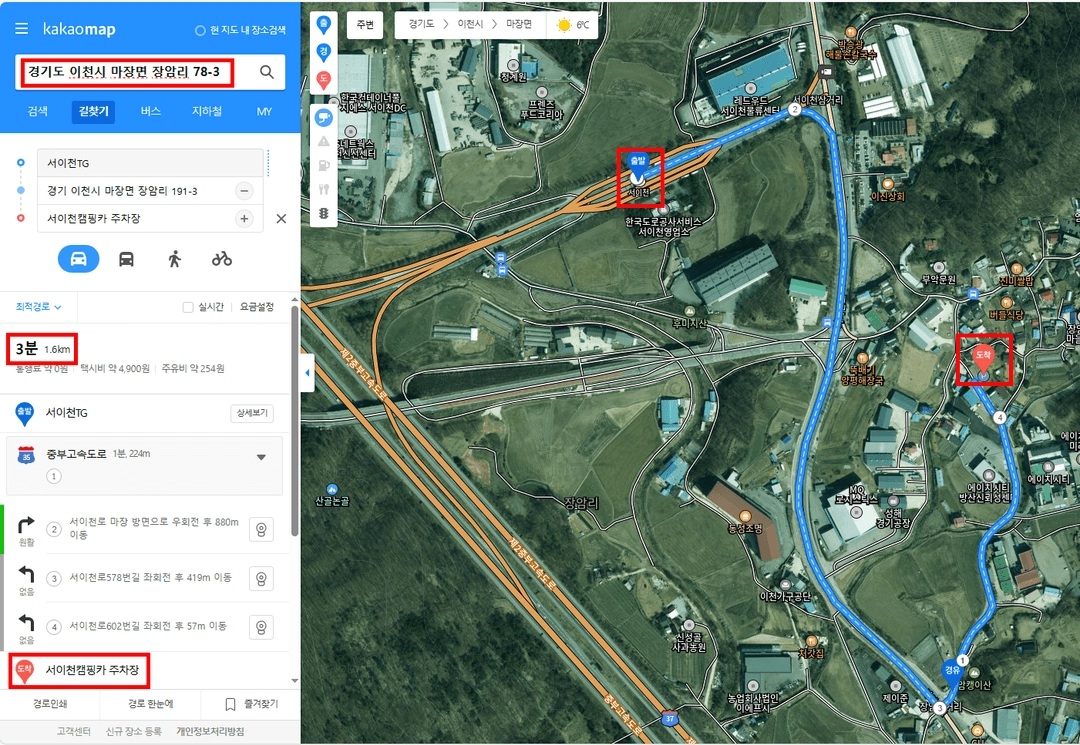Viewport: 1080px width, 745px height.
Task: Switch to the 검색 tab
Action: pyautogui.click(x=37, y=111)
